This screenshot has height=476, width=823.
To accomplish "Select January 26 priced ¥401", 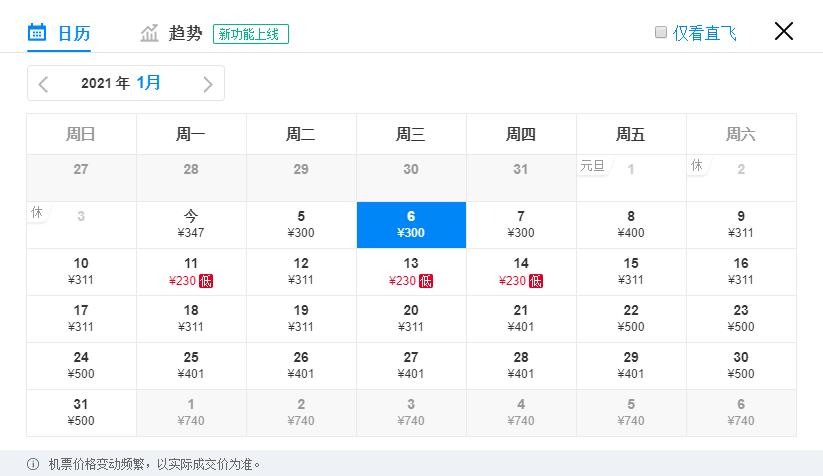I will (301, 366).
